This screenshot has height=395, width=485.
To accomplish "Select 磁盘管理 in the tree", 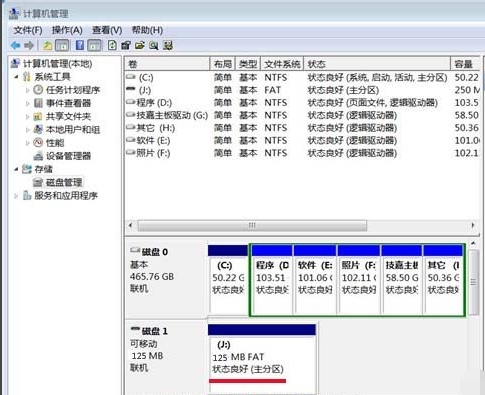I will [x=64, y=182].
